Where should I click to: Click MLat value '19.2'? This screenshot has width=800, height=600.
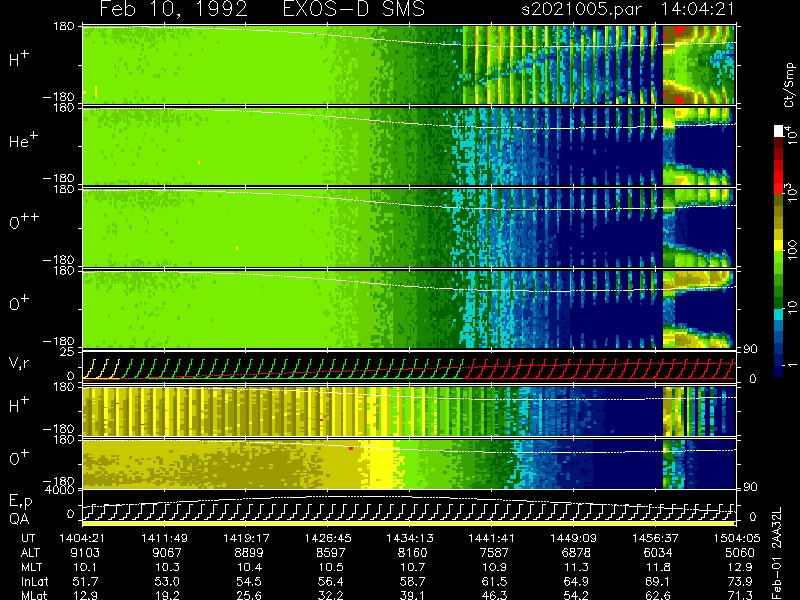pyautogui.click(x=167, y=595)
